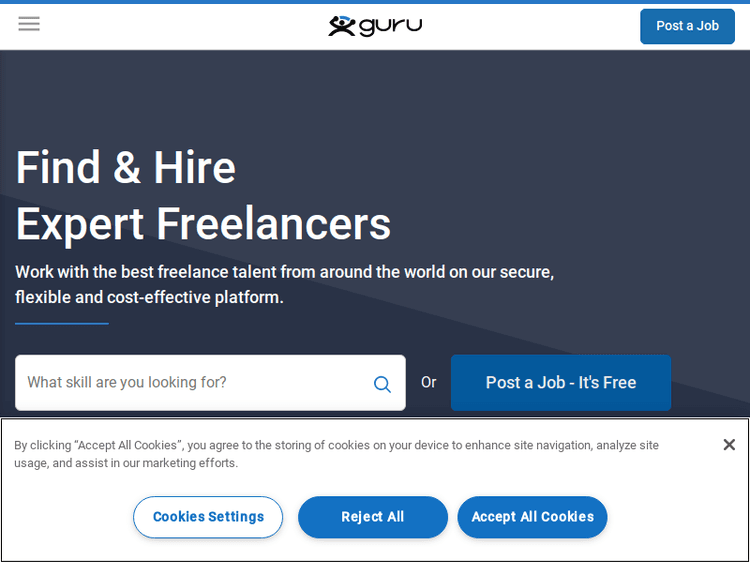
Task: Click Post a Job - It's Free
Action: (x=560, y=383)
